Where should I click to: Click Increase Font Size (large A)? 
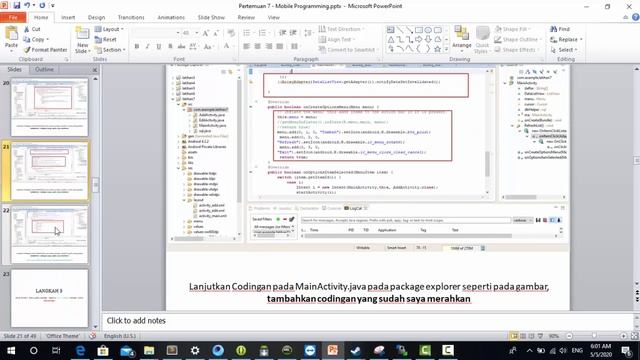(x=206, y=33)
